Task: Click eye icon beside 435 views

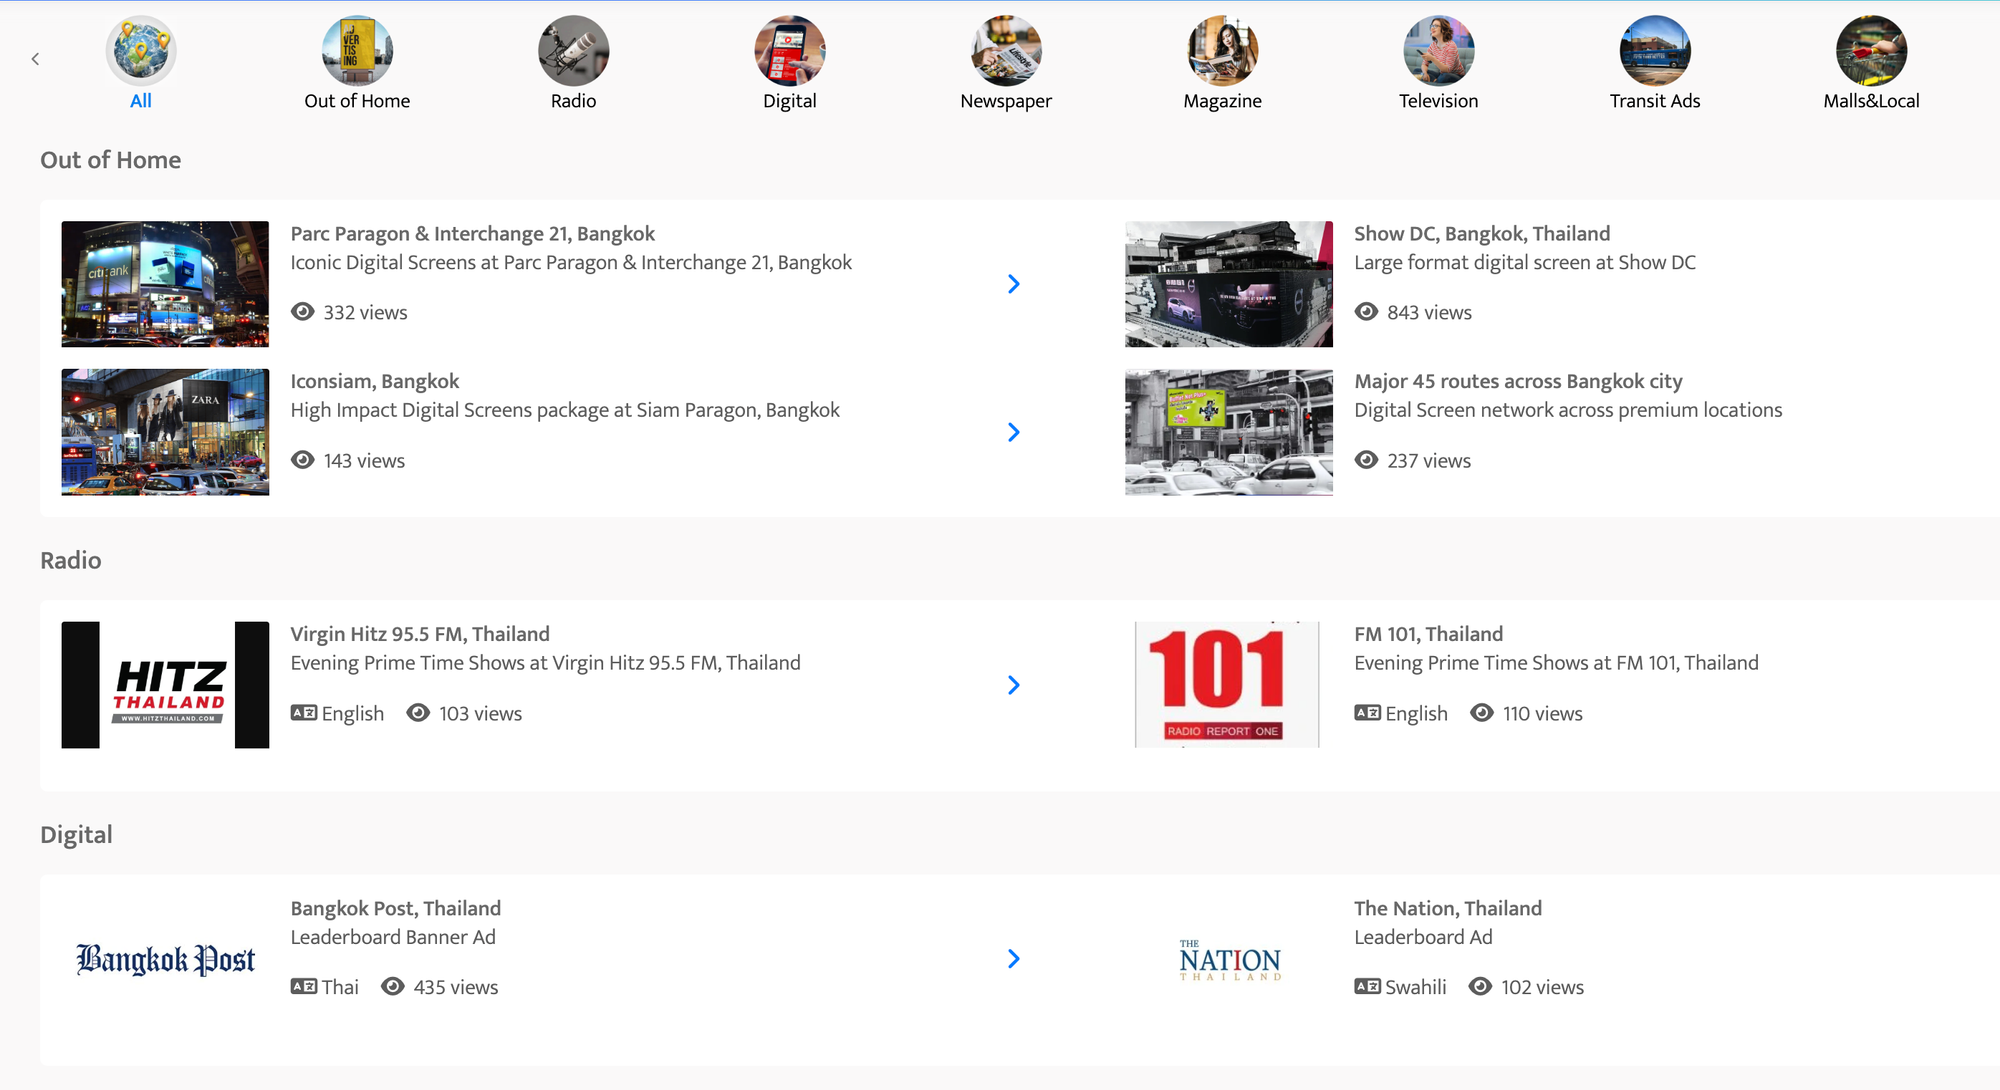Action: 393,987
